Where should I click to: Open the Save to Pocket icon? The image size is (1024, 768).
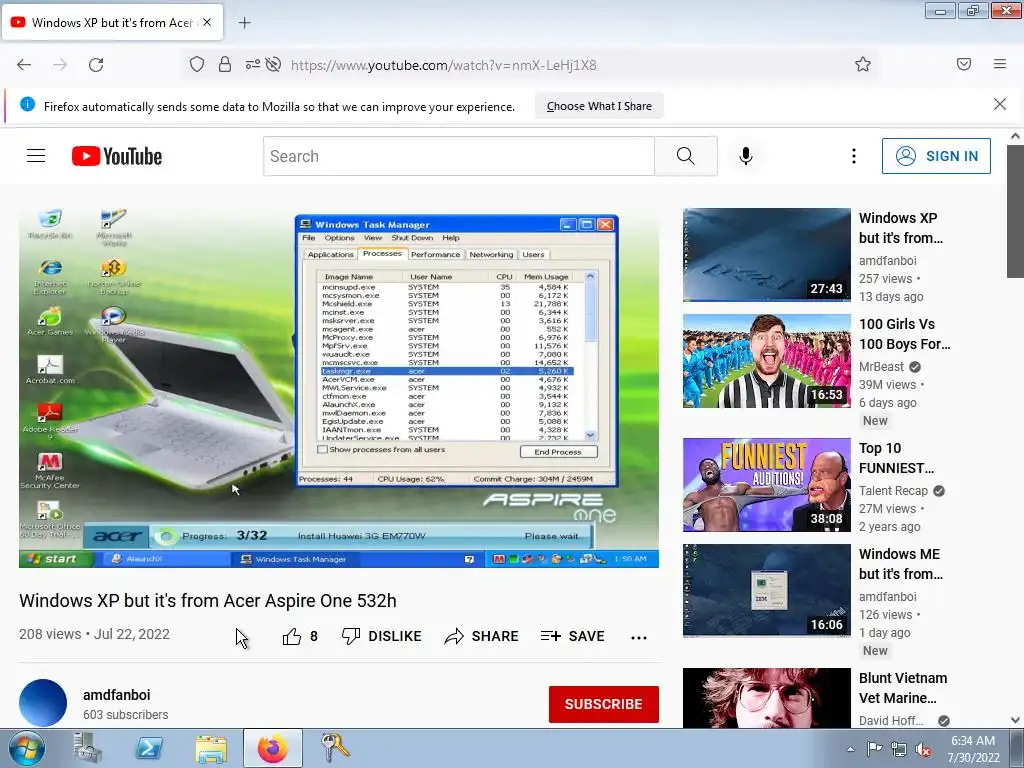[x=964, y=64]
